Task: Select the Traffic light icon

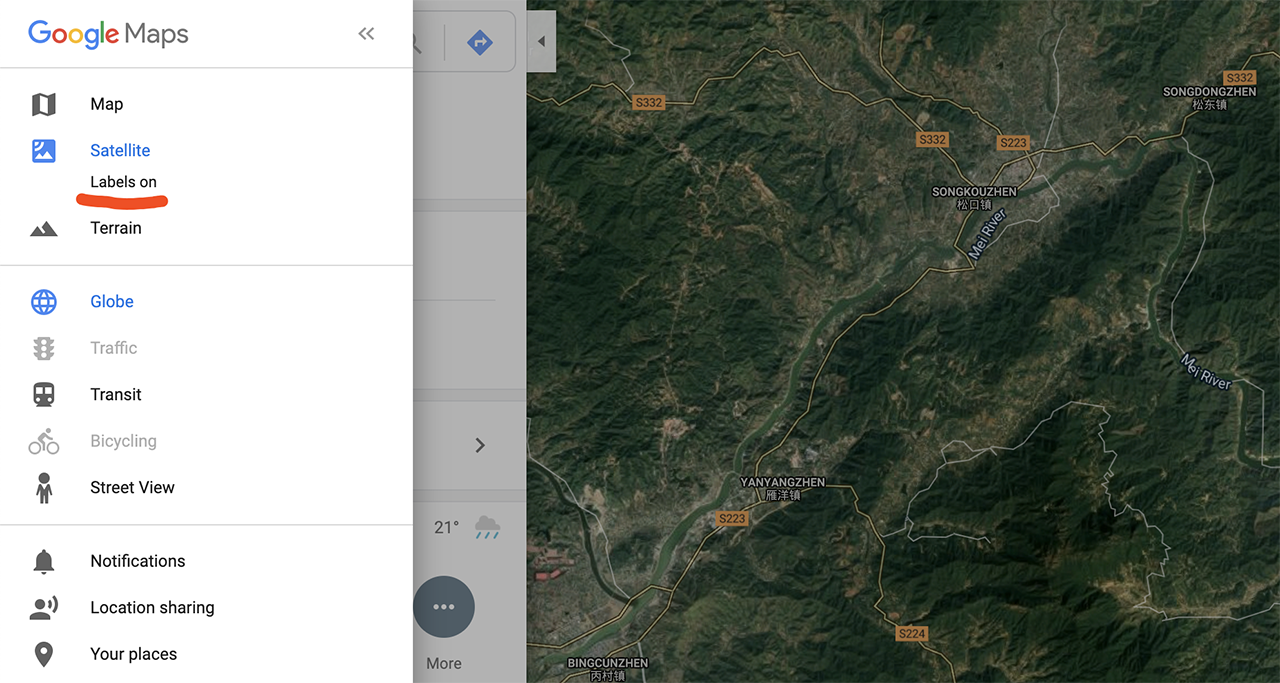Action: point(44,348)
